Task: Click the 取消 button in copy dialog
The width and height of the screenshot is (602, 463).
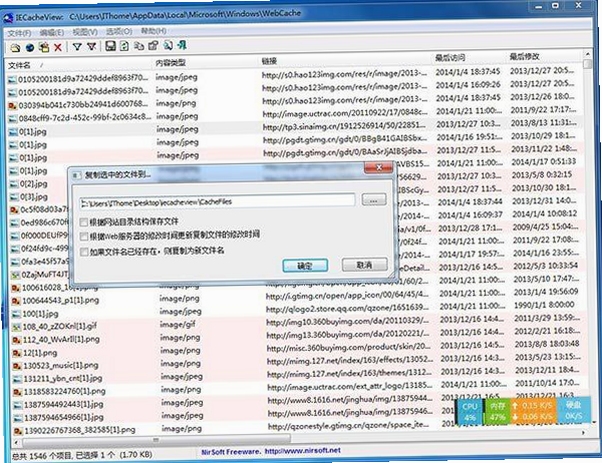Action: [365, 265]
